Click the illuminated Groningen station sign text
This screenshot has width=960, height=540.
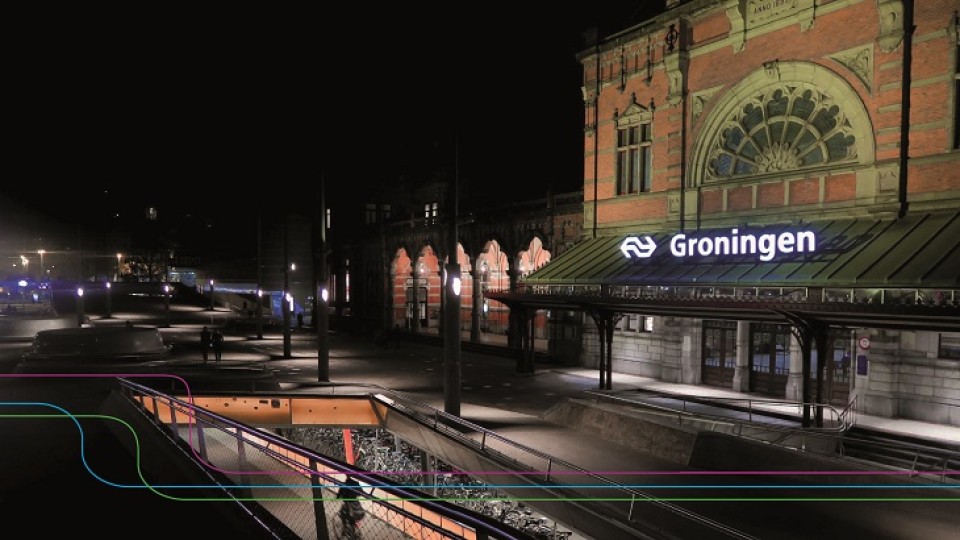click(x=742, y=245)
